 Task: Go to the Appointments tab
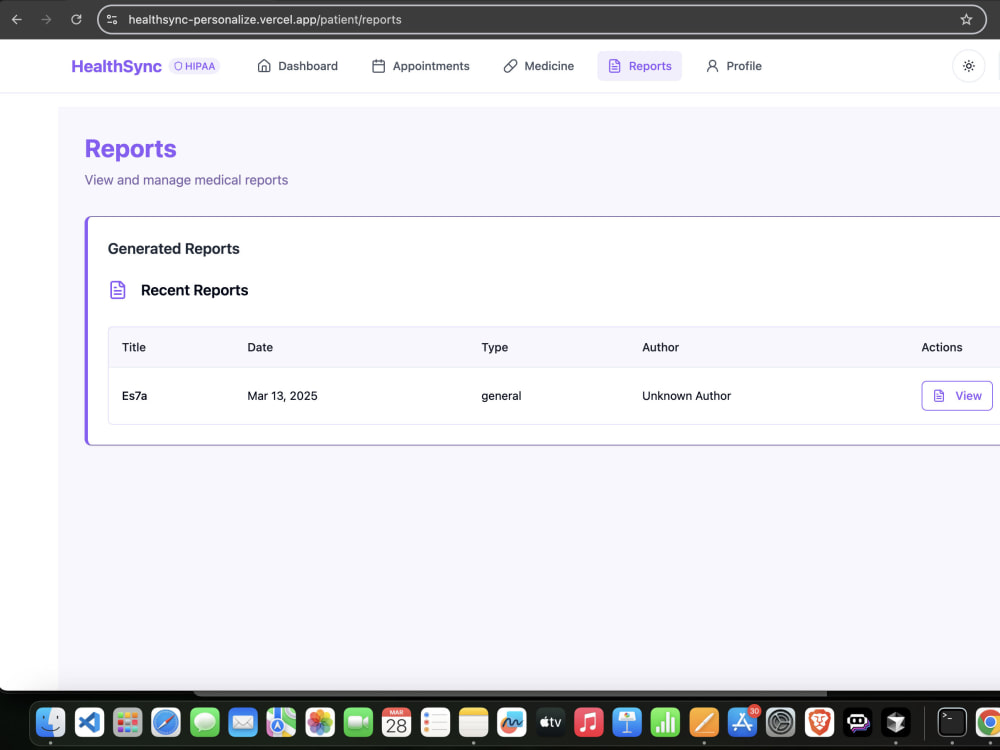point(420,66)
